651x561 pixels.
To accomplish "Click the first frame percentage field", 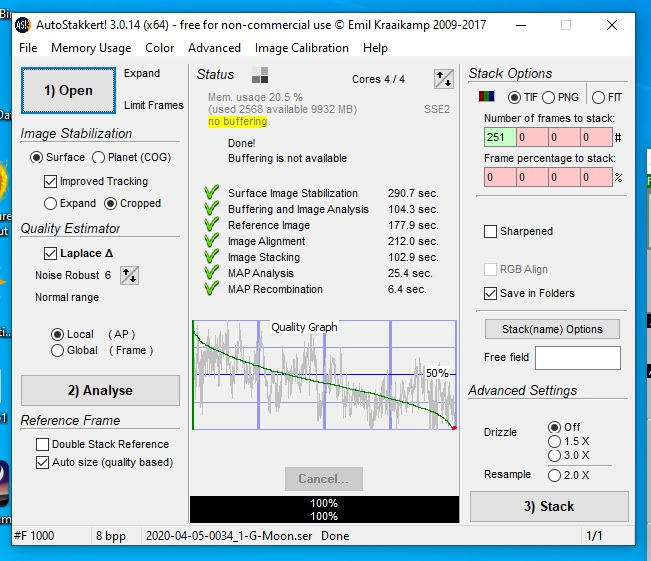I will tap(500, 177).
